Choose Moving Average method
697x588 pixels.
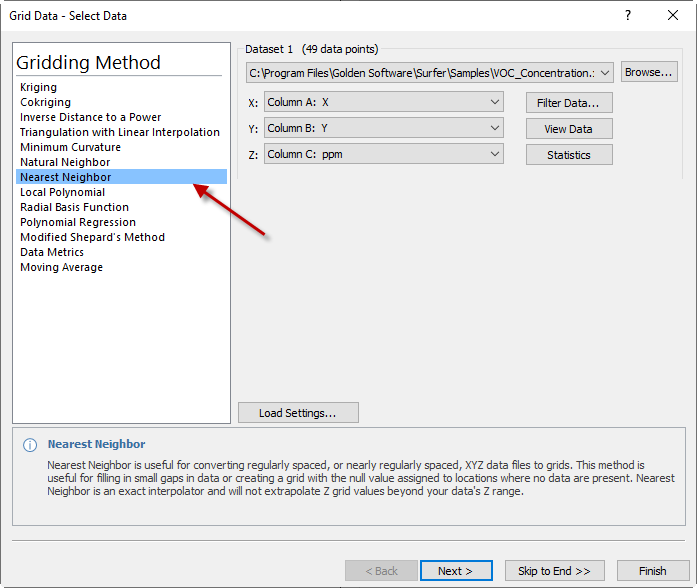[61, 267]
